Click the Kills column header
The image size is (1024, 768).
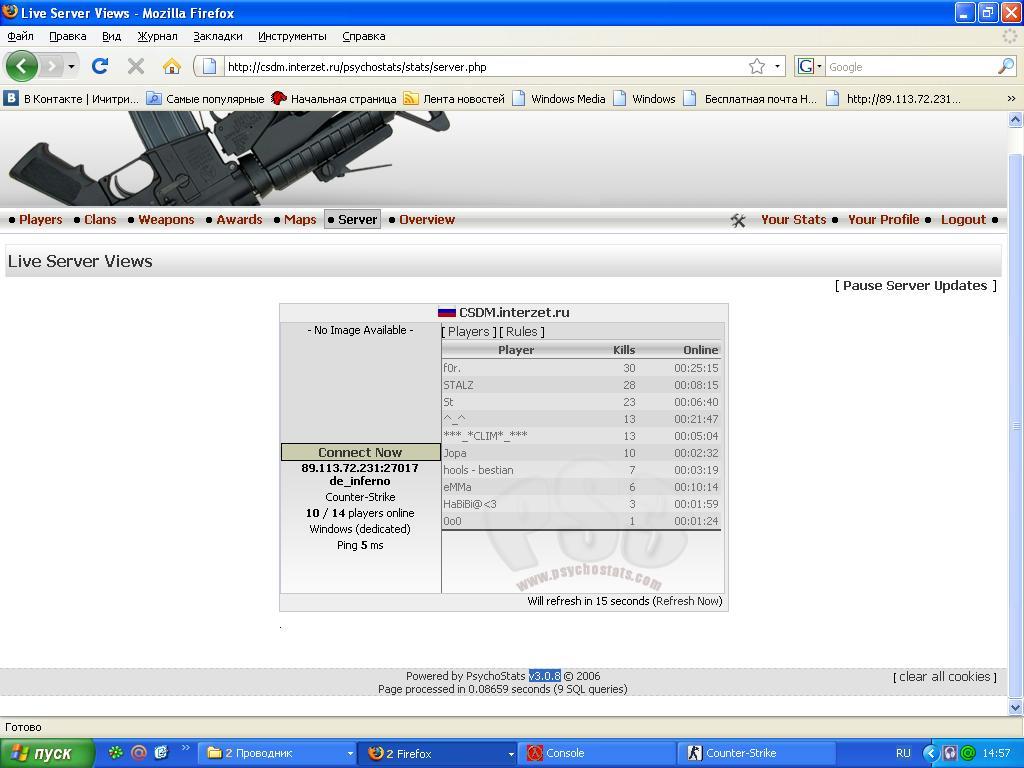coord(624,350)
